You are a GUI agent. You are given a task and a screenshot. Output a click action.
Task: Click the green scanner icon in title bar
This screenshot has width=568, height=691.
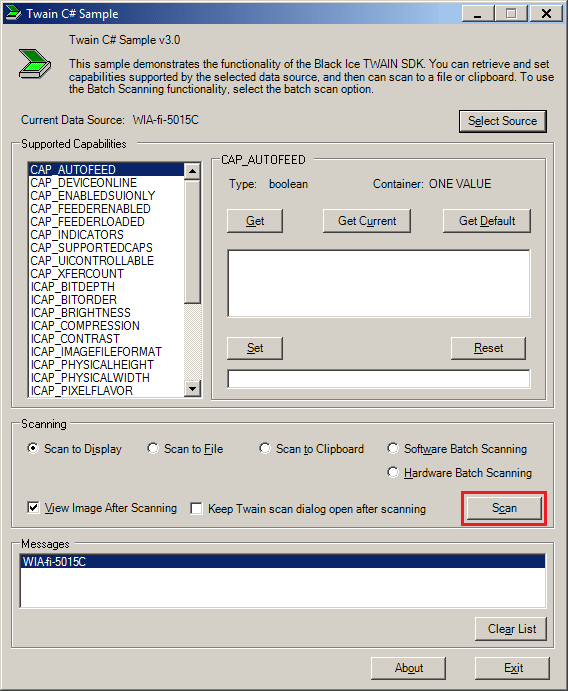point(13,13)
